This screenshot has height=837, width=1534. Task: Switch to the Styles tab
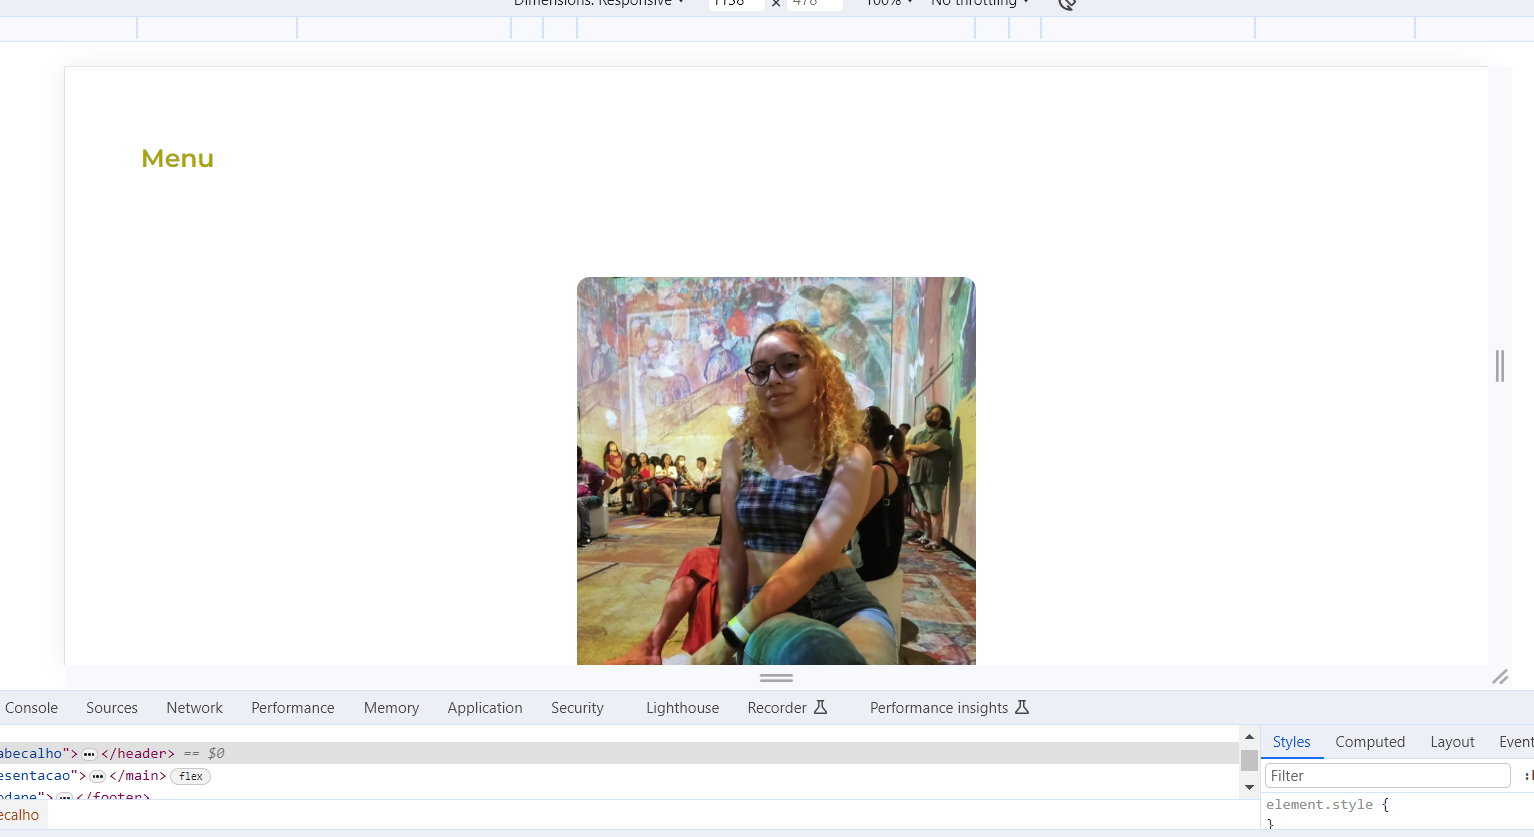[x=1291, y=742]
